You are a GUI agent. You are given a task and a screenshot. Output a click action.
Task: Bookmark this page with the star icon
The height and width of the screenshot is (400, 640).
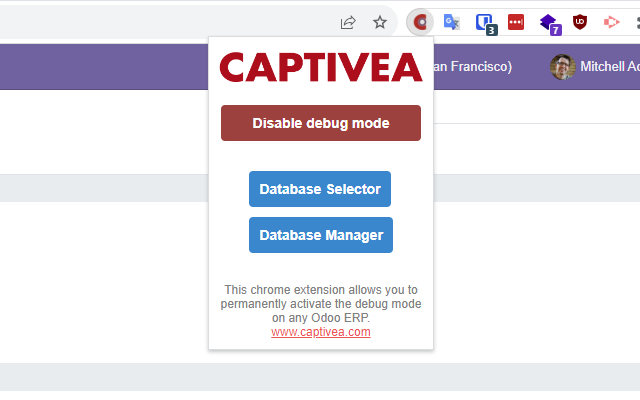pyautogui.click(x=380, y=22)
